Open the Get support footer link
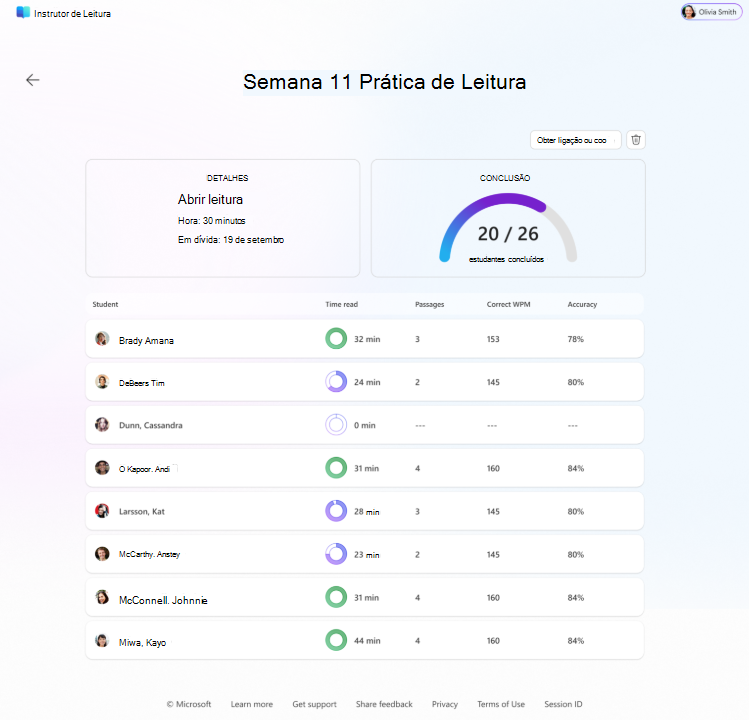749x720 pixels. click(x=314, y=704)
